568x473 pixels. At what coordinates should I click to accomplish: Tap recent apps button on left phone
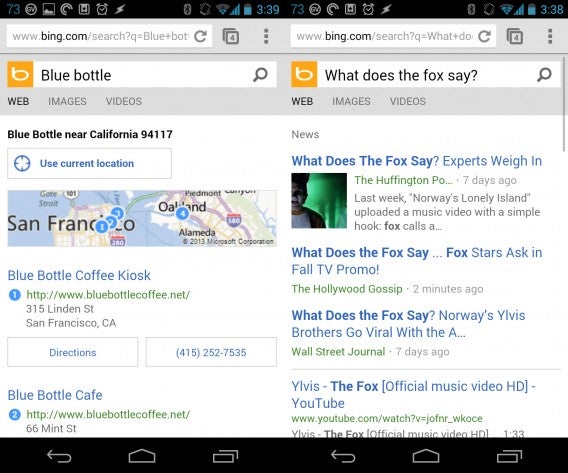[225, 456]
